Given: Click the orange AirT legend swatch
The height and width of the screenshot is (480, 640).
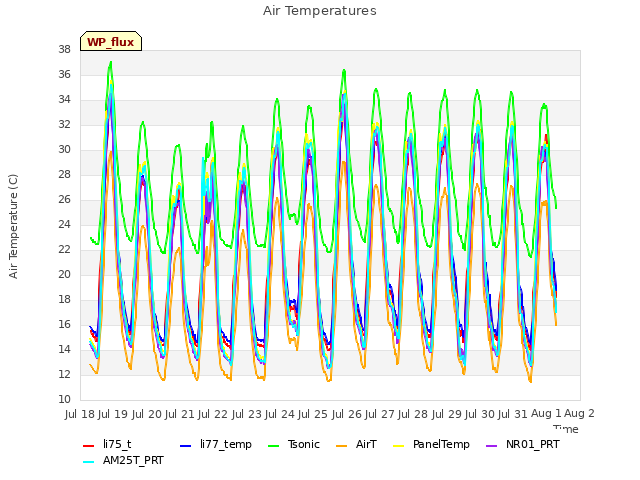Looking at the screenshot, I should 341,446.
